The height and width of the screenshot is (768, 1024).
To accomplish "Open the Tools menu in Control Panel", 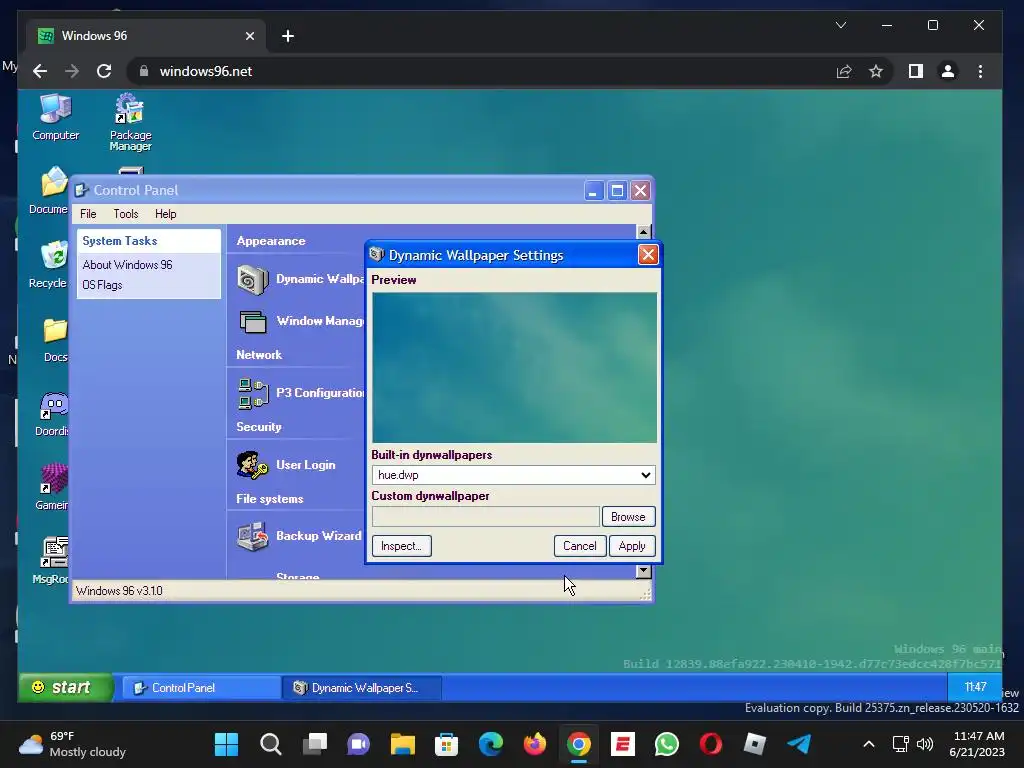I will pyautogui.click(x=125, y=214).
